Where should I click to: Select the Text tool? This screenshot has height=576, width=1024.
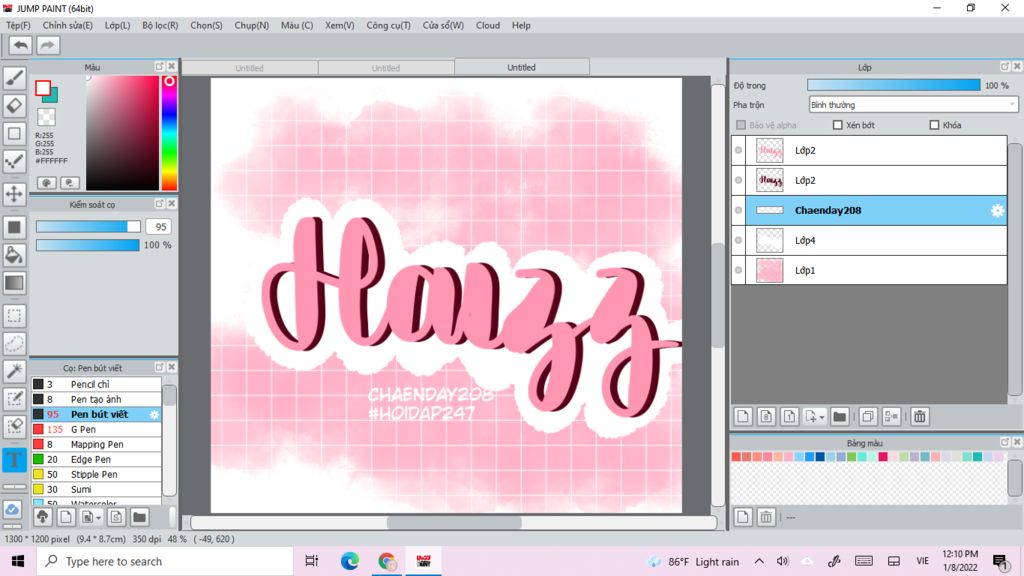[14, 459]
